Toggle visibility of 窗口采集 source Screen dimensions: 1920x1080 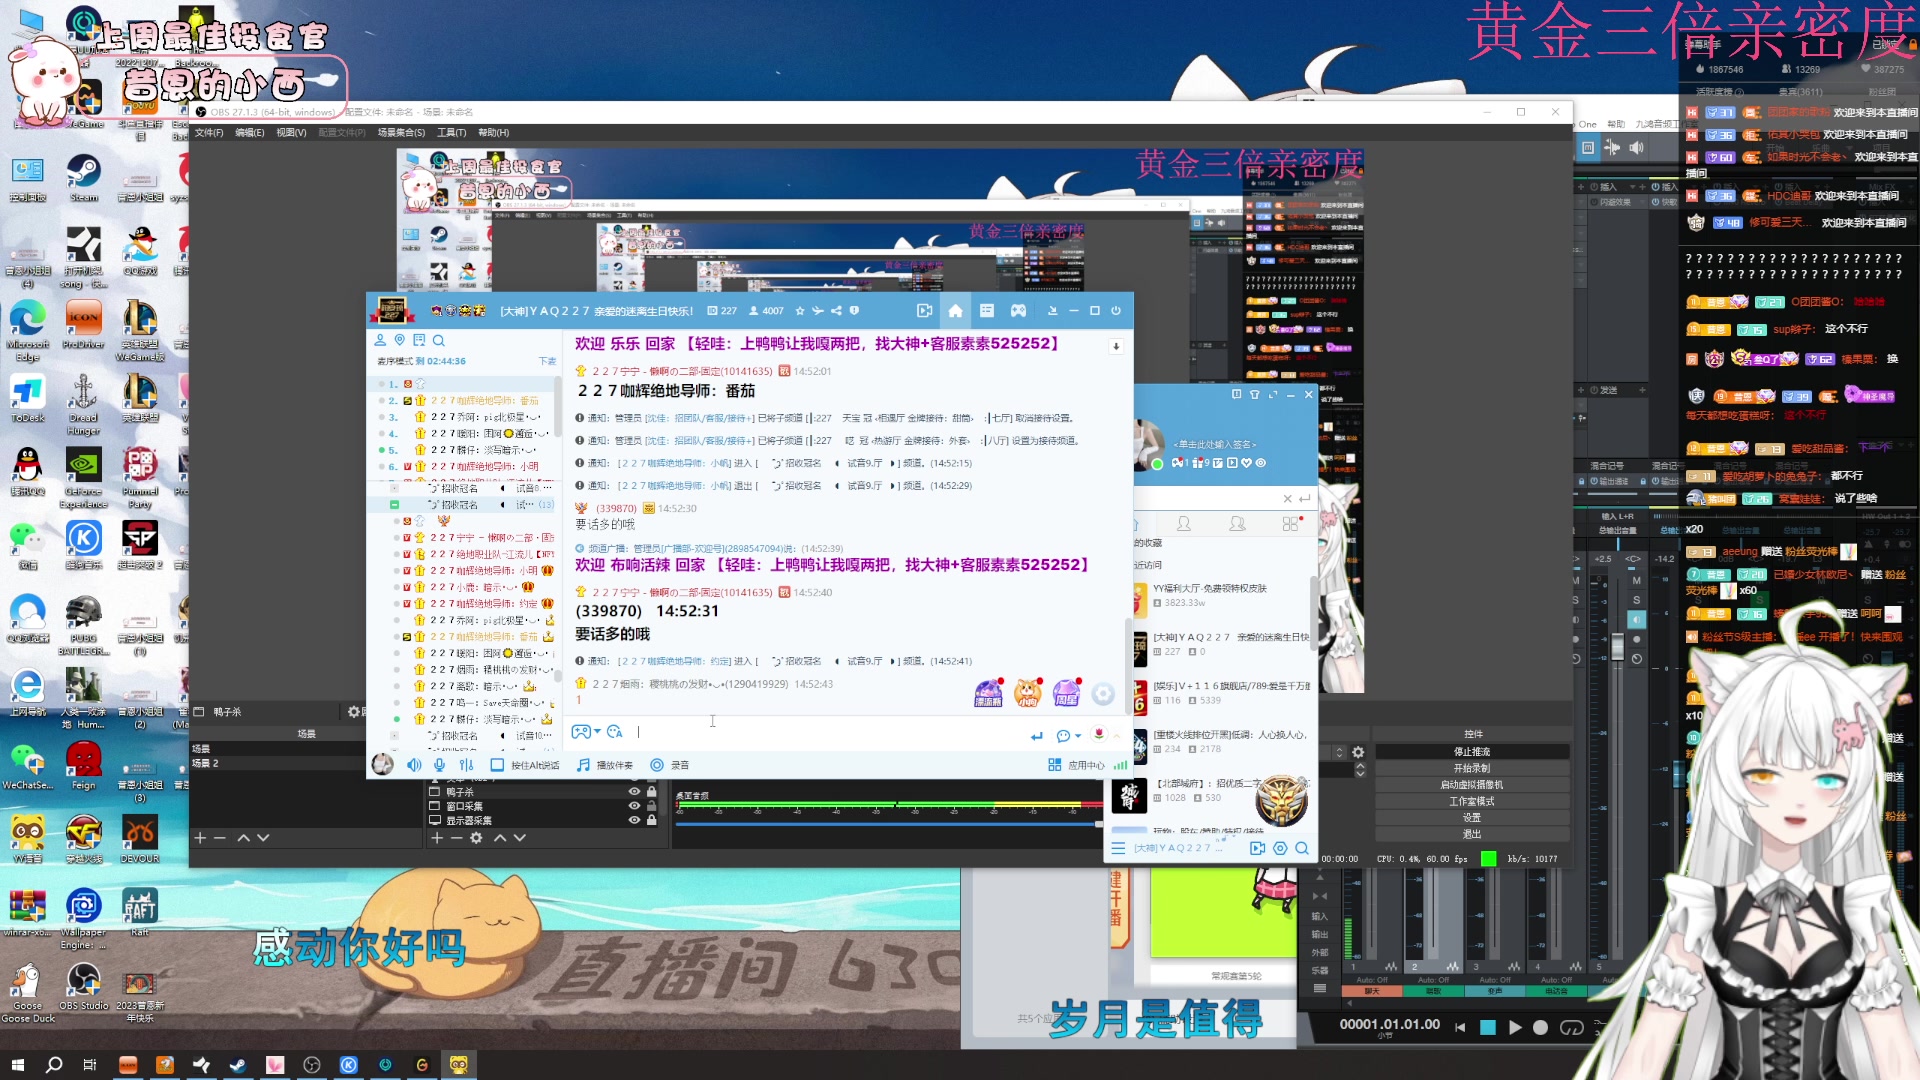(x=634, y=806)
